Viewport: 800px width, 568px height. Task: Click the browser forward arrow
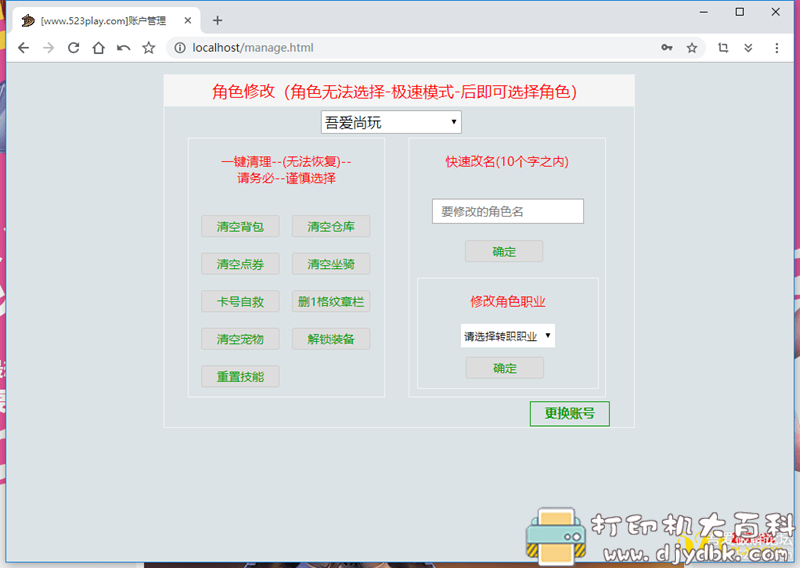pyautogui.click(x=48, y=48)
